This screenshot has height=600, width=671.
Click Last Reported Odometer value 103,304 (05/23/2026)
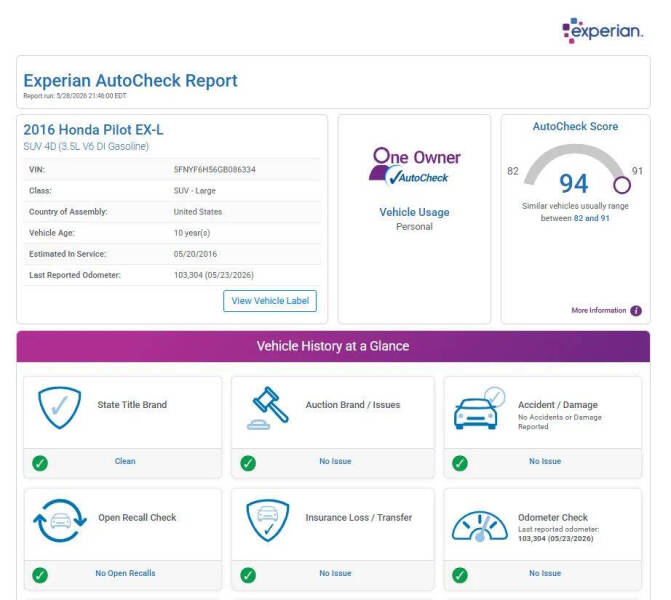[214, 275]
